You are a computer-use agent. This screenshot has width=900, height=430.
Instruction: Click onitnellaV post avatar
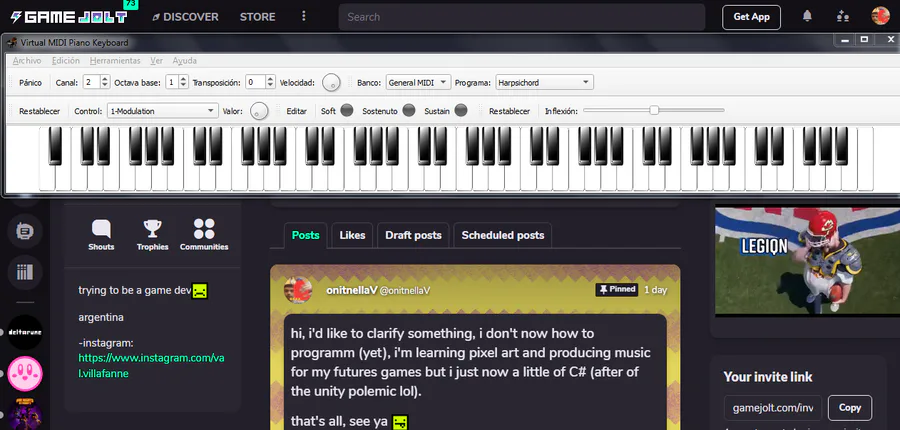click(298, 290)
